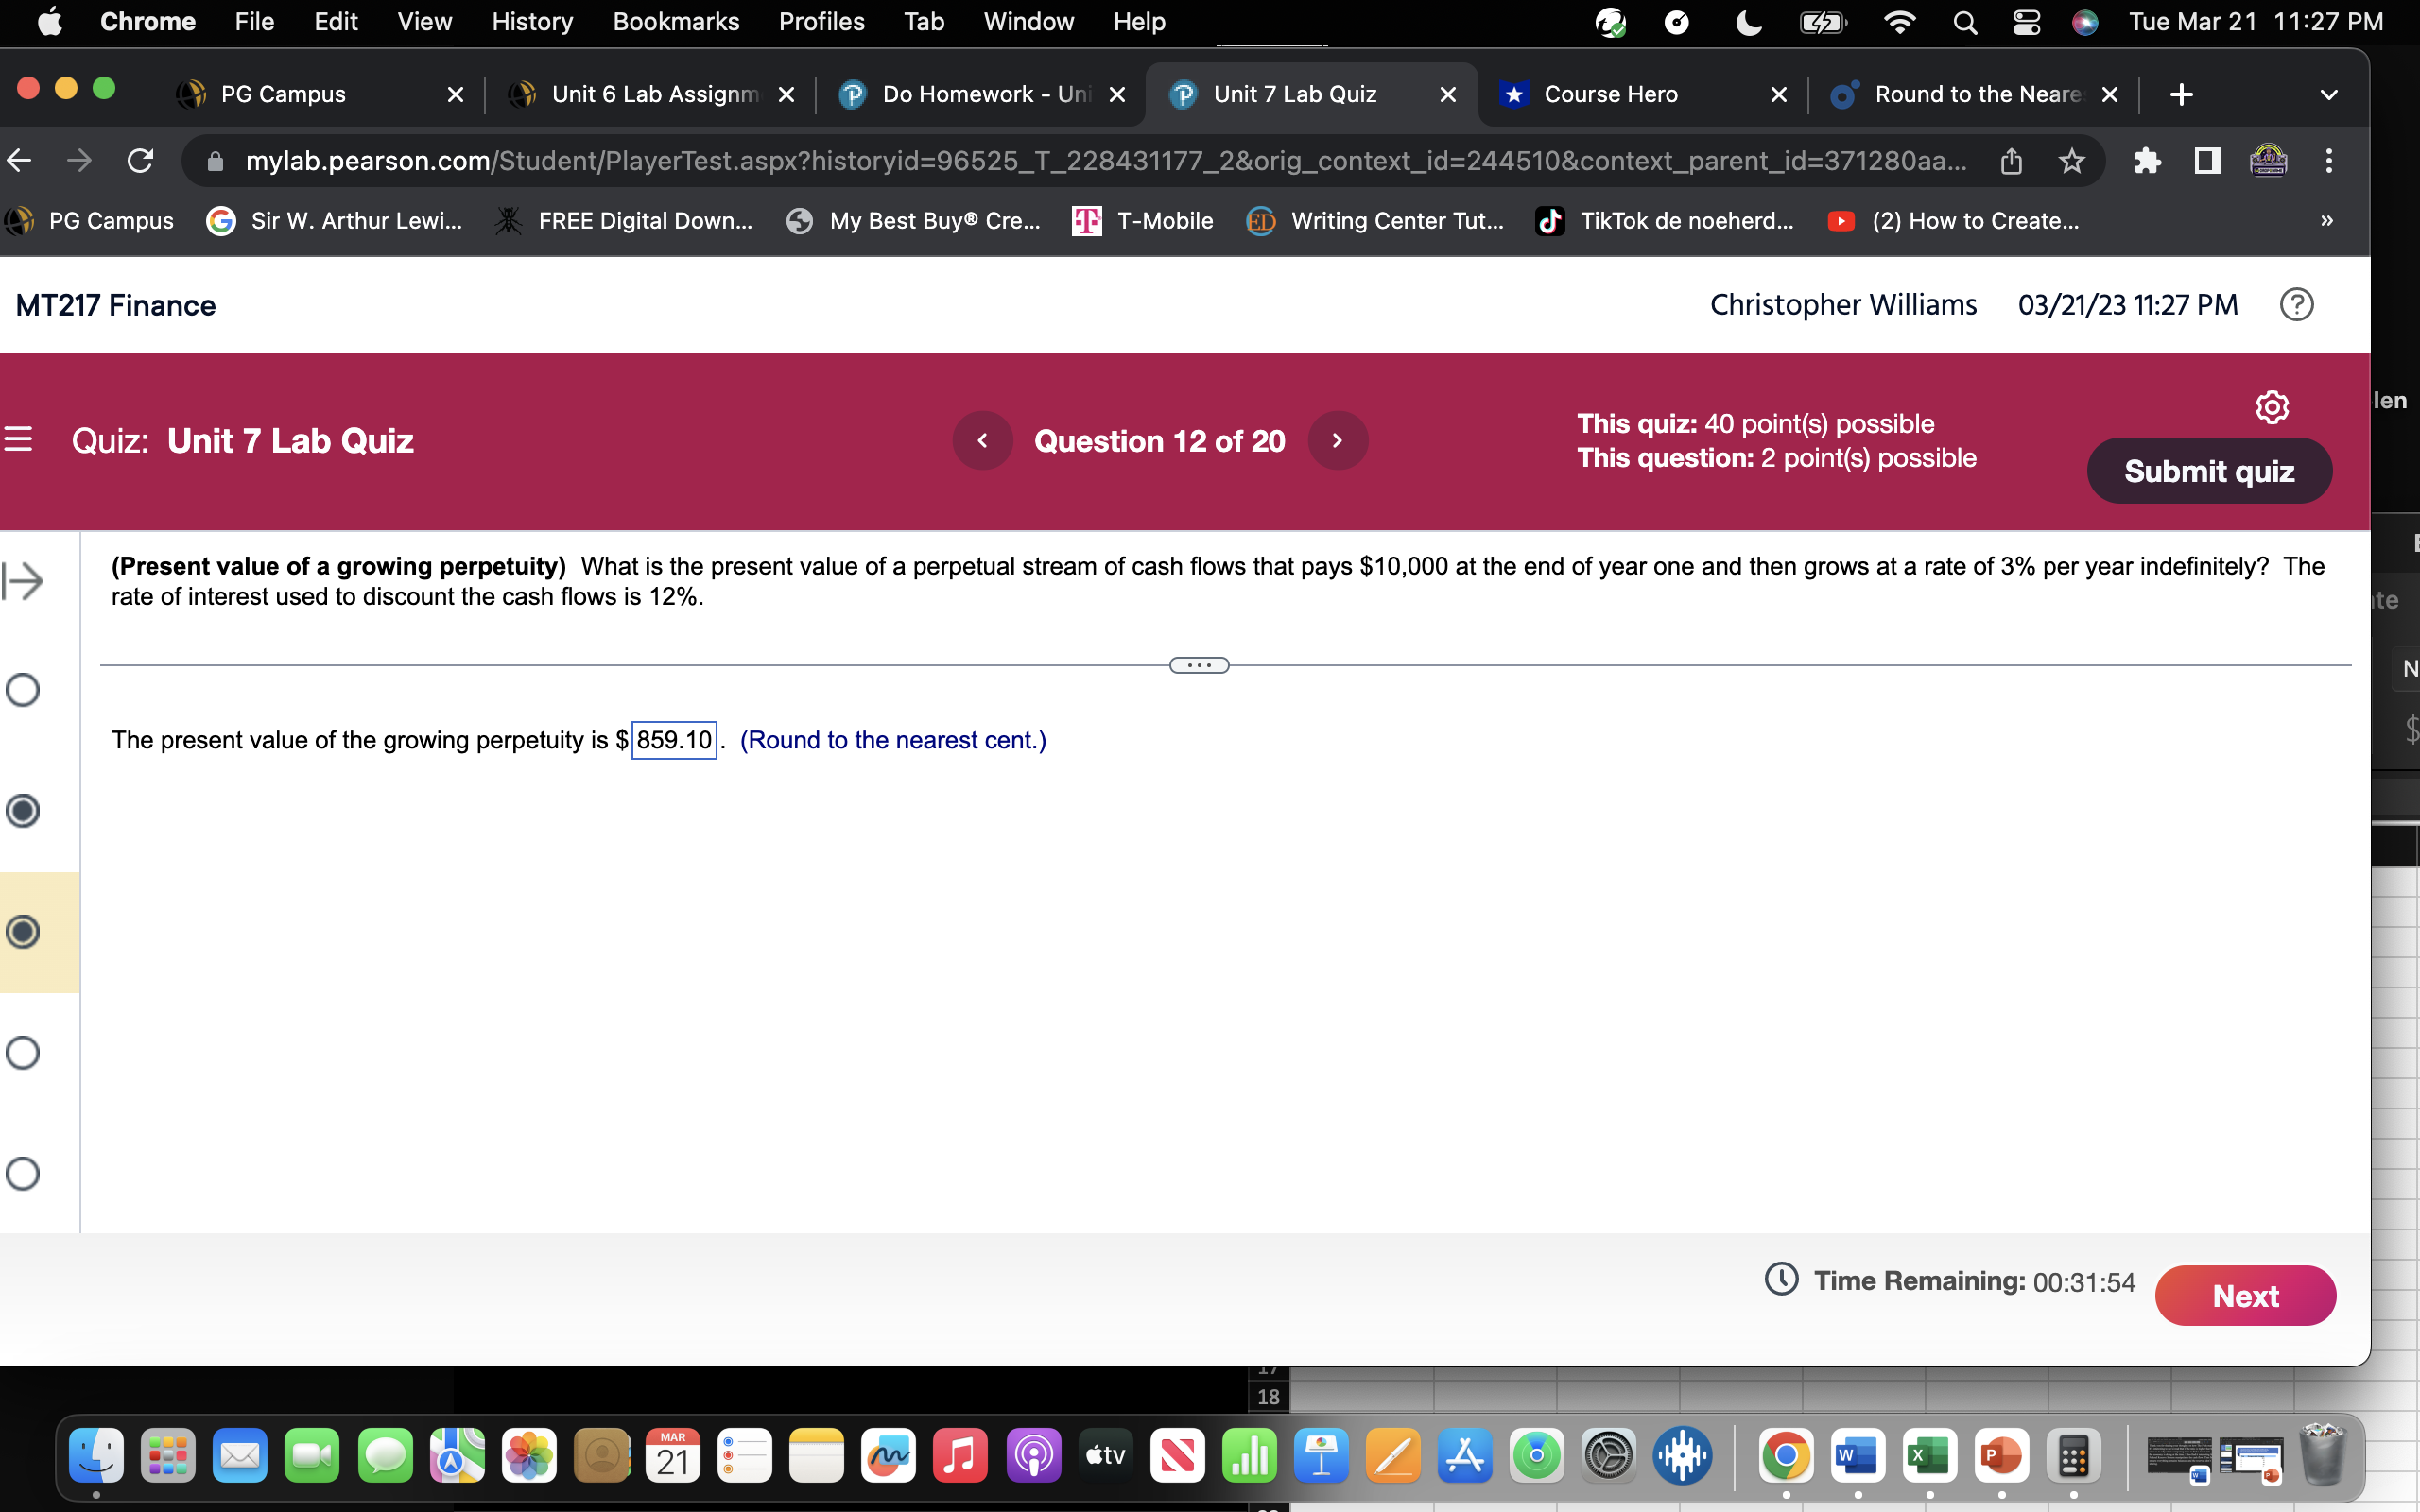Click the Next button

pyautogui.click(x=2246, y=1295)
